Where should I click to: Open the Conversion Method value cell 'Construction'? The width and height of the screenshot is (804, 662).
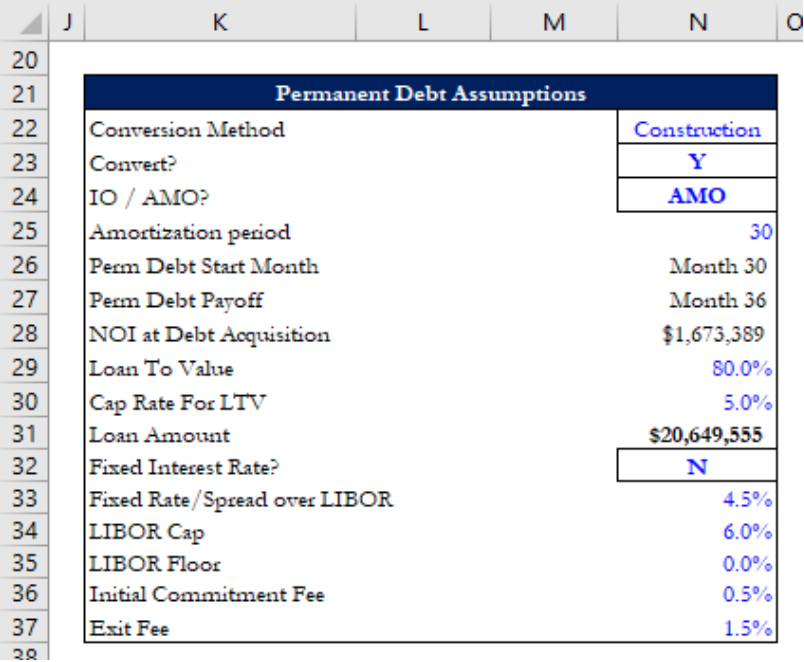[697, 127]
